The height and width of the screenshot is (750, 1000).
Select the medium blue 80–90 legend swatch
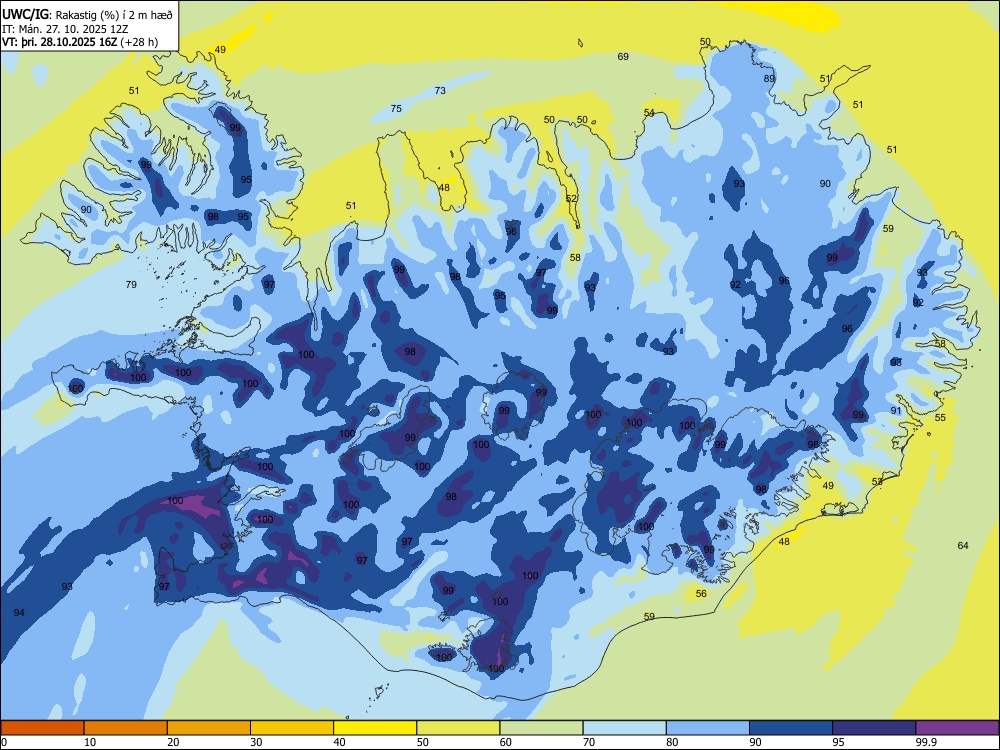coord(708,728)
